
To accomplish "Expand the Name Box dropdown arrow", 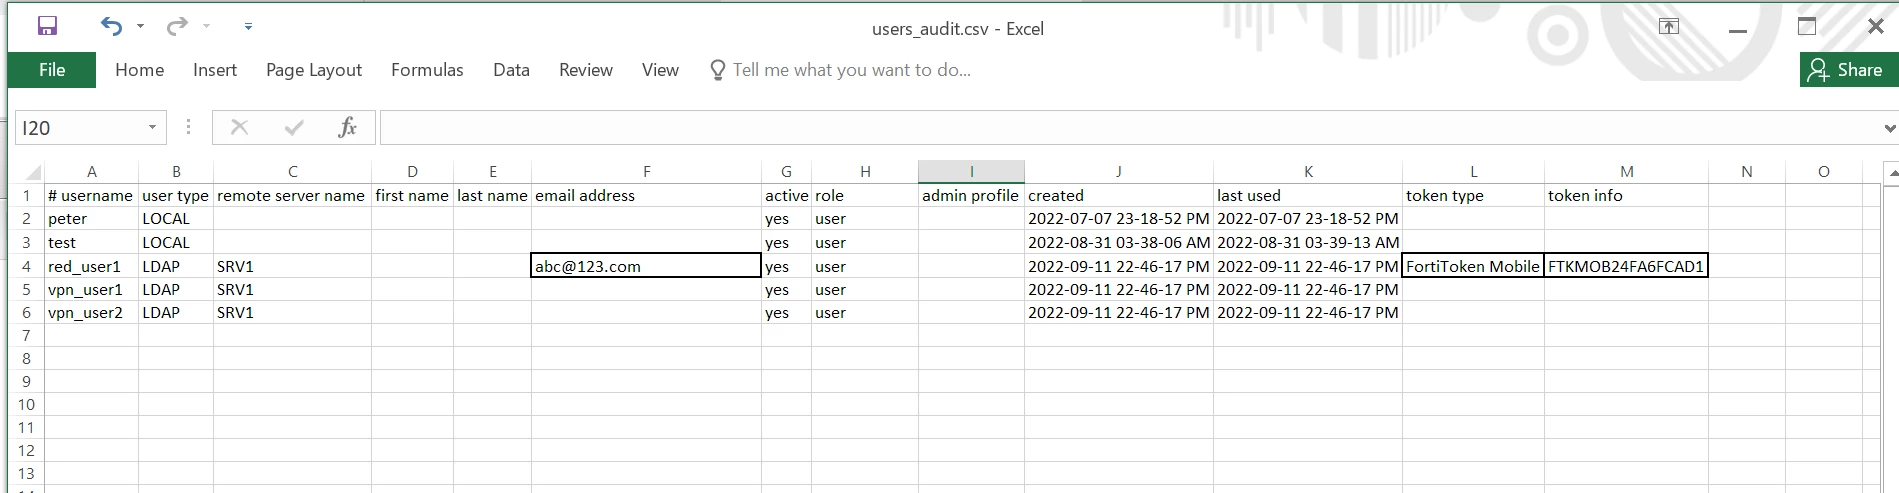I will pos(152,128).
